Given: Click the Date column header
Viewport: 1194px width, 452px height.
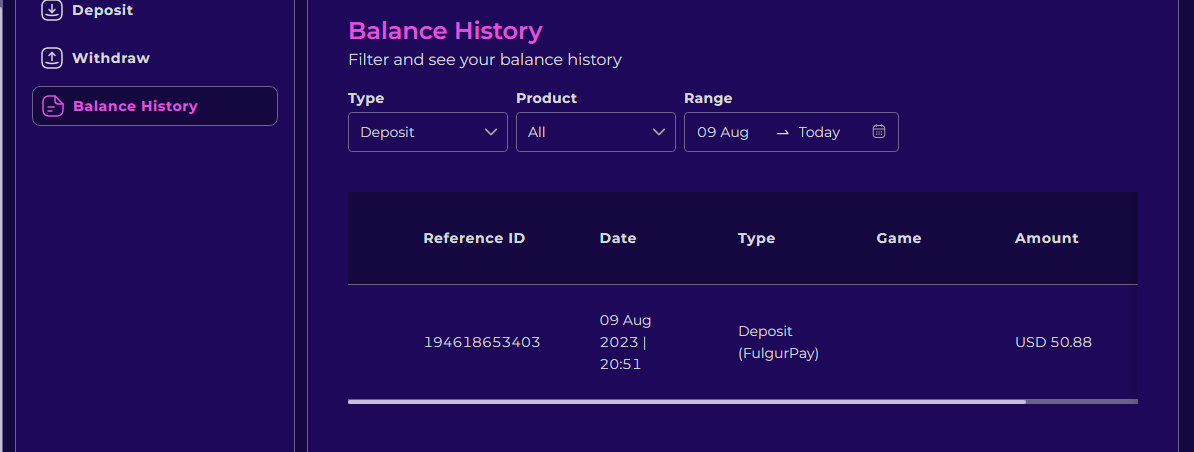Looking at the screenshot, I should pyautogui.click(x=618, y=238).
